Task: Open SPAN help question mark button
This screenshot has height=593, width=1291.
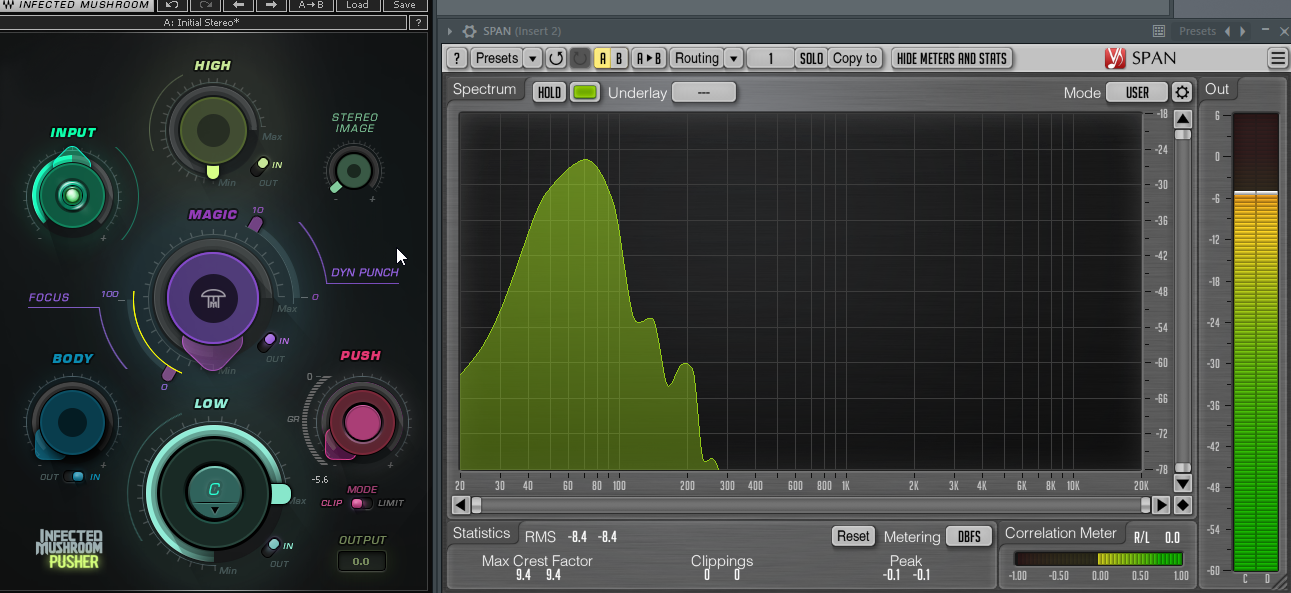Action: pos(456,58)
